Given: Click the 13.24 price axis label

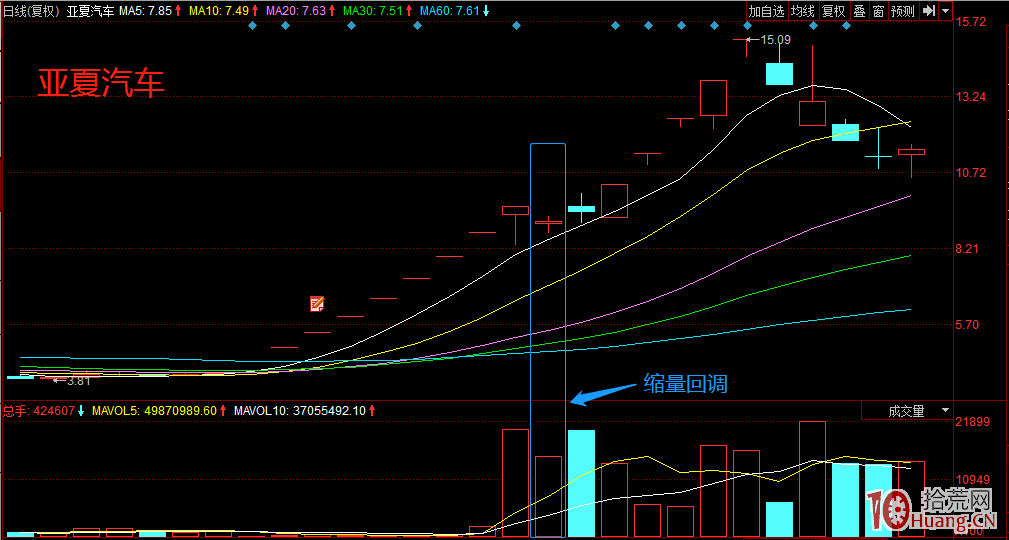Looking at the screenshot, I should [x=972, y=97].
